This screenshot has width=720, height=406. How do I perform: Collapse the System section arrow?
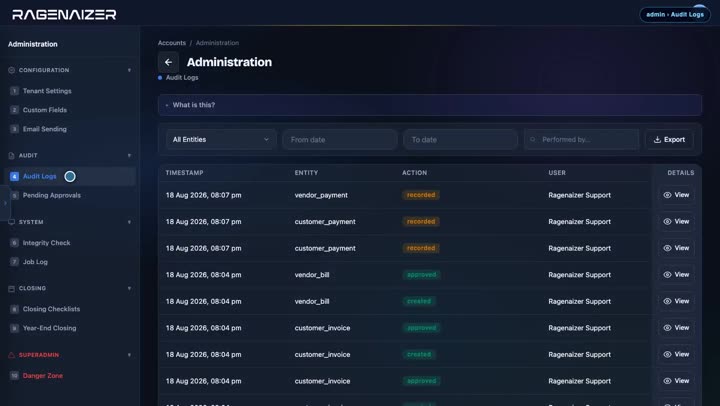tap(129, 222)
